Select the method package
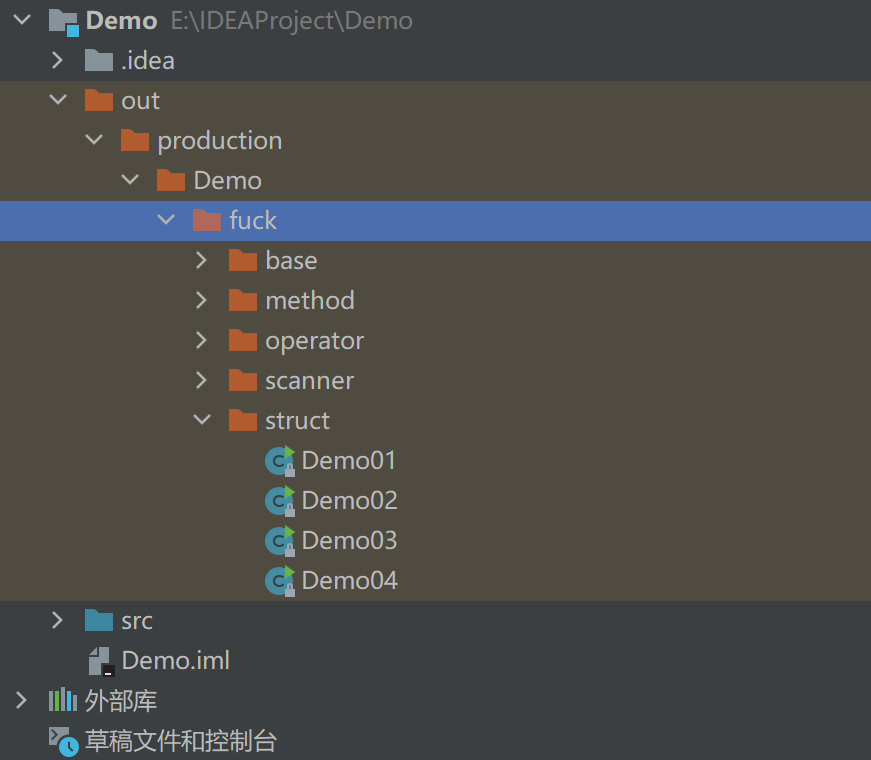The image size is (871, 760). (x=309, y=300)
